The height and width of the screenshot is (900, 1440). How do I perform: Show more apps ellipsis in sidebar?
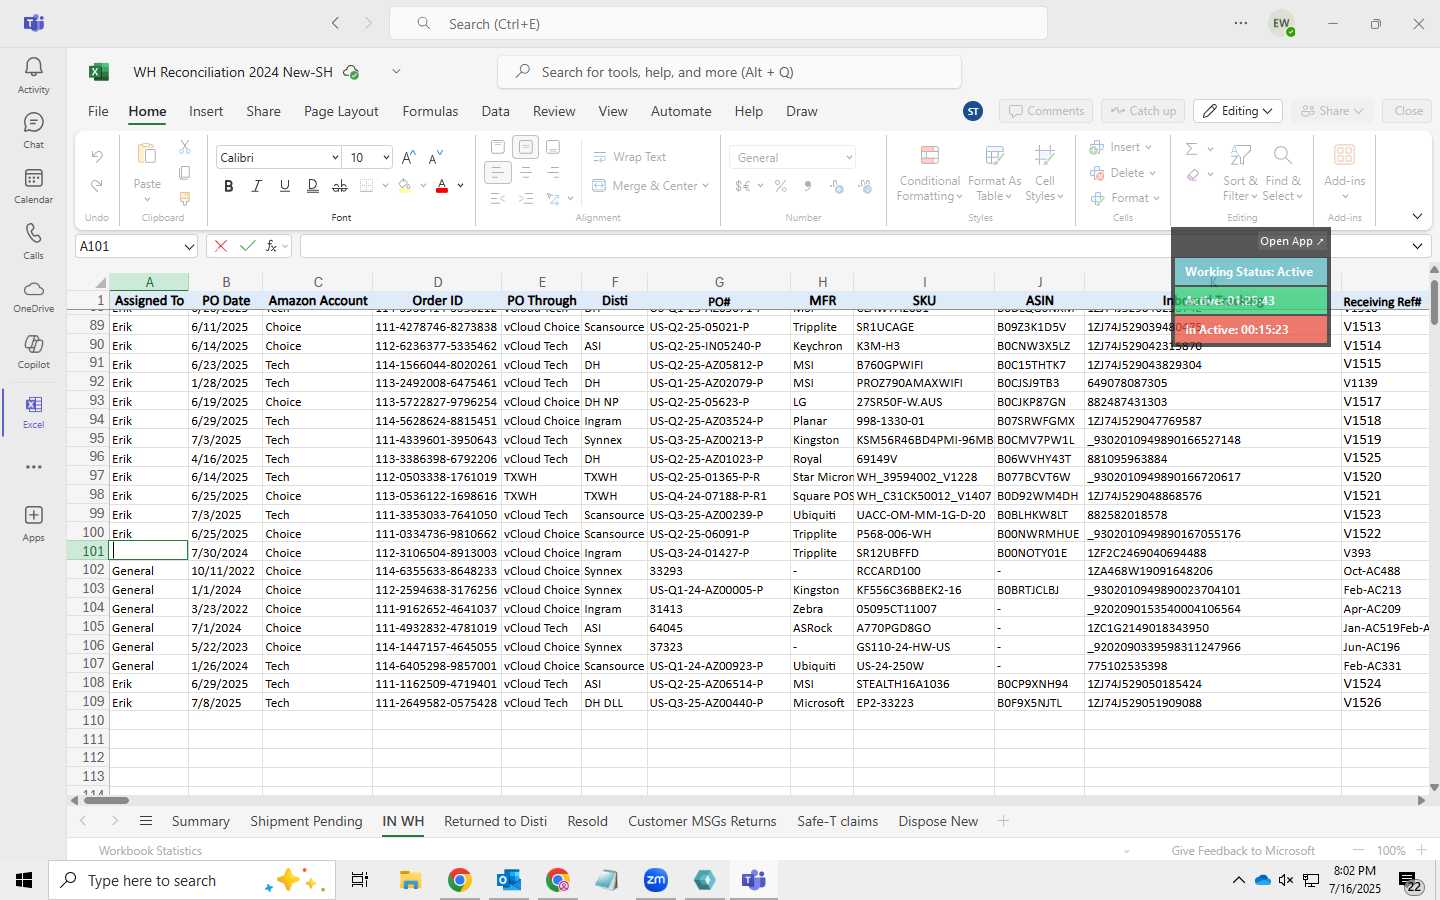[33, 466]
